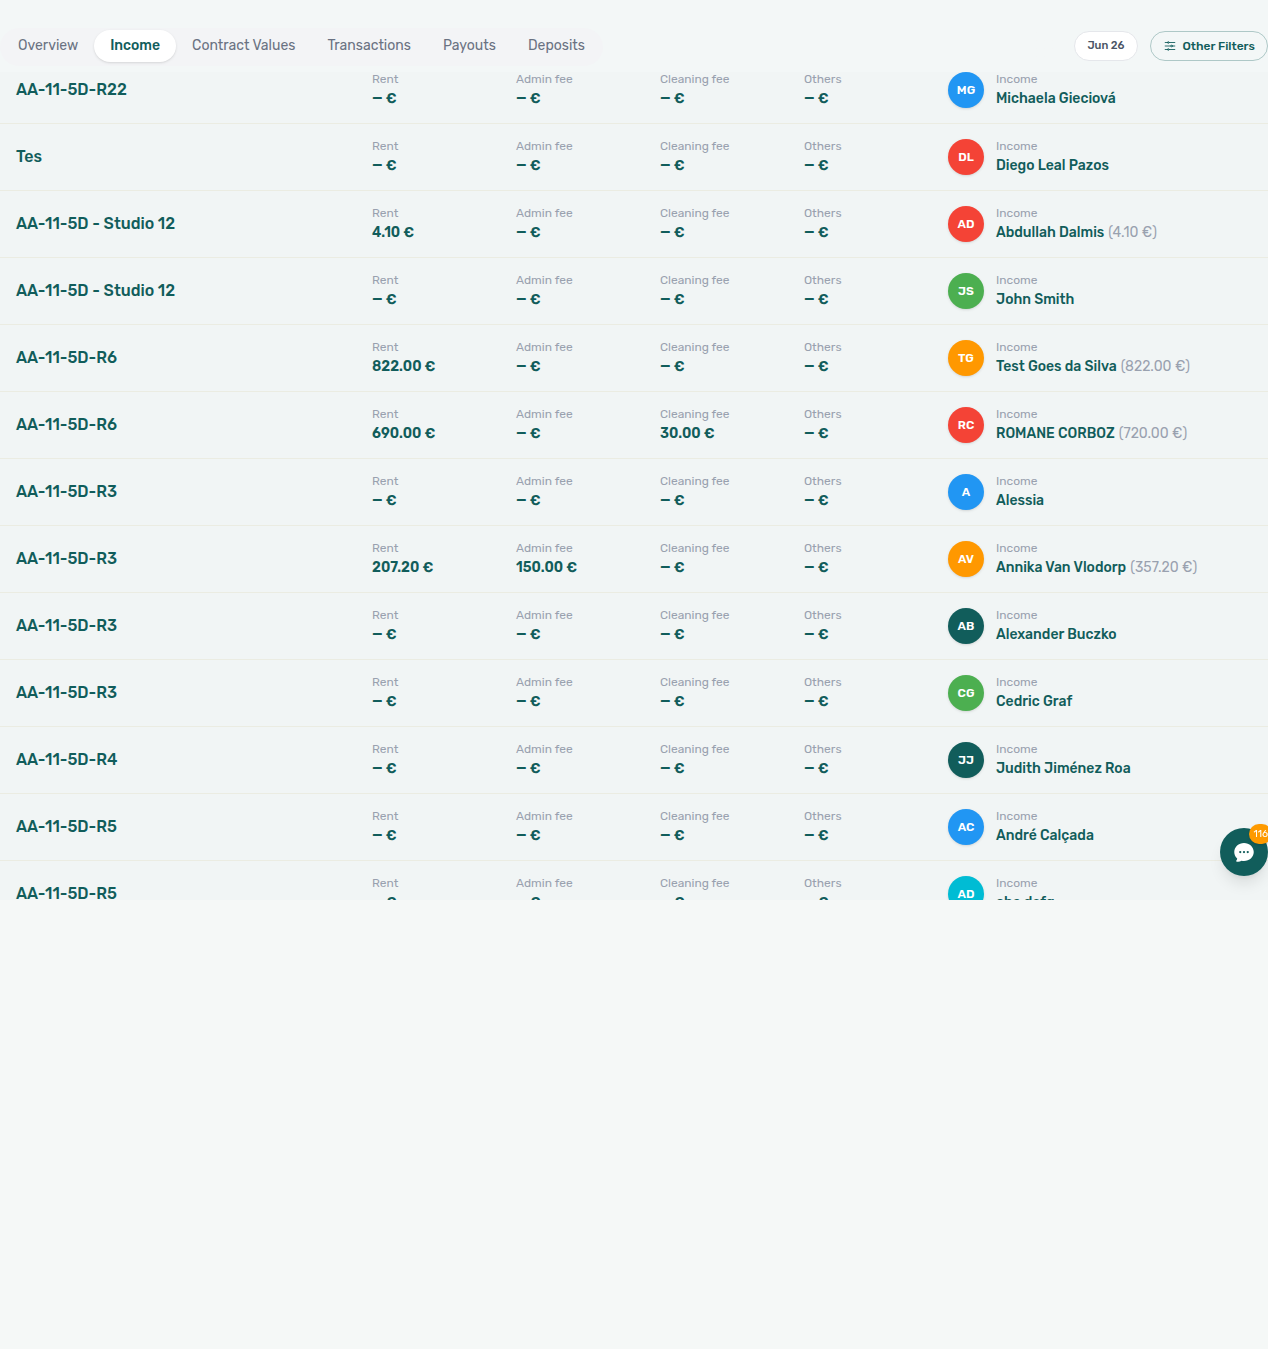1268x1349 pixels.
Task: Open the AA-11-5D-R22 property link
Action: tap(71, 89)
